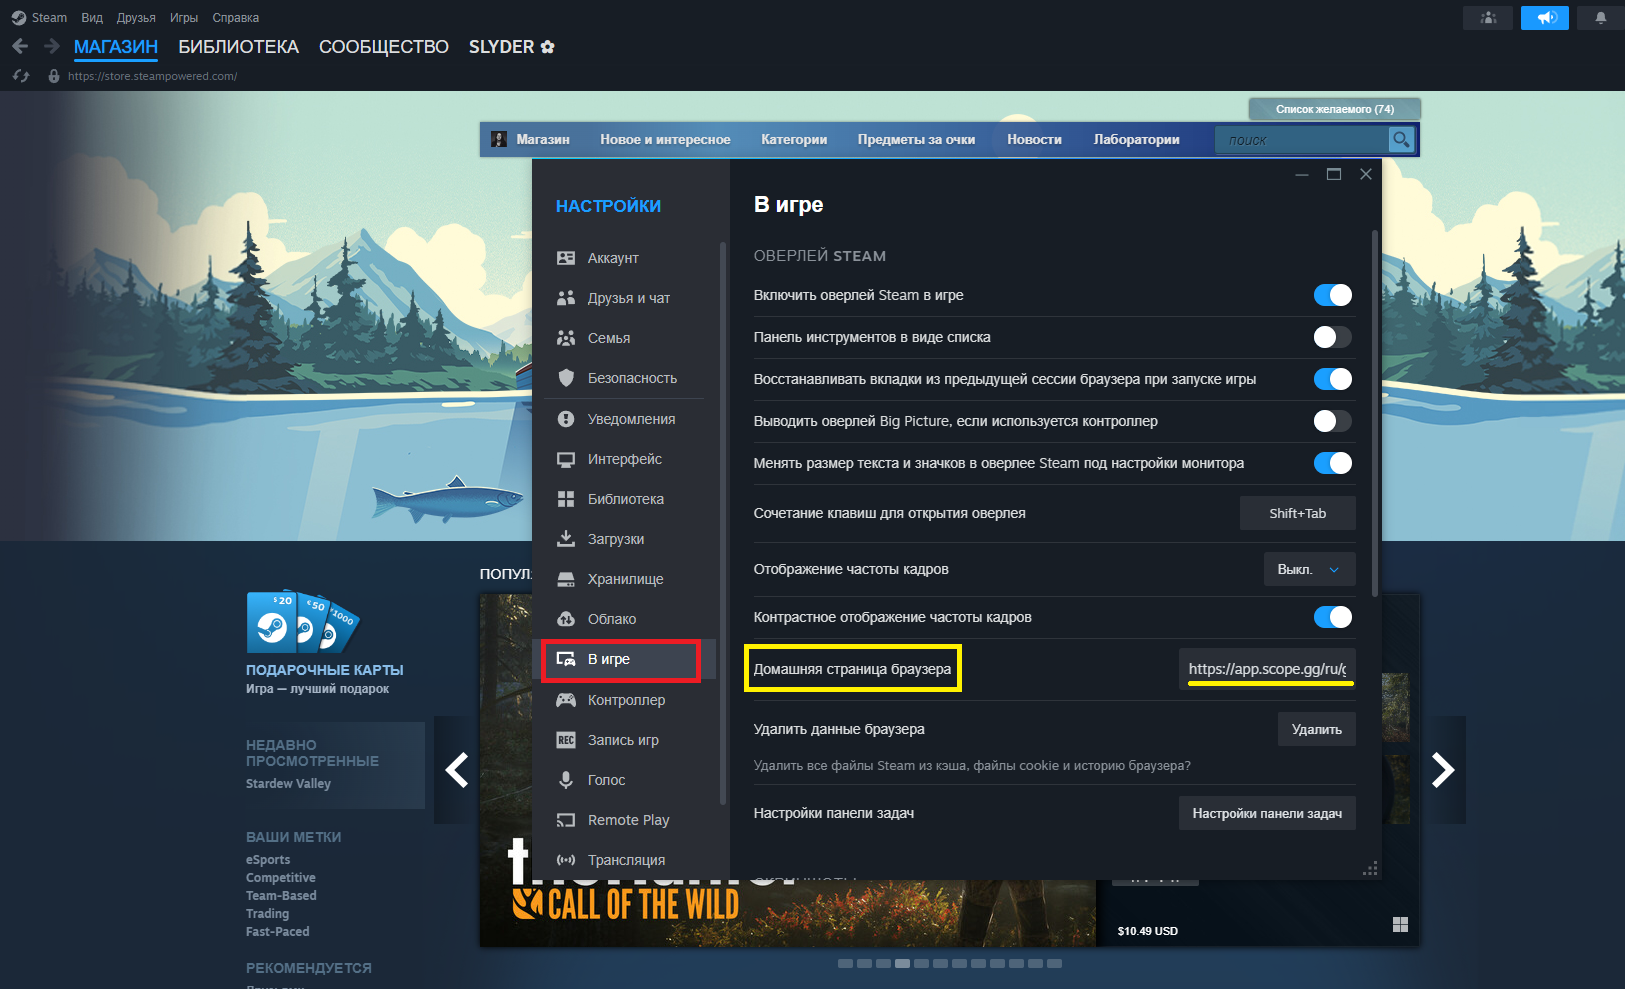This screenshot has width=1625, height=989.
Task: Enable toolbar as list view toggle
Action: [x=1332, y=337]
